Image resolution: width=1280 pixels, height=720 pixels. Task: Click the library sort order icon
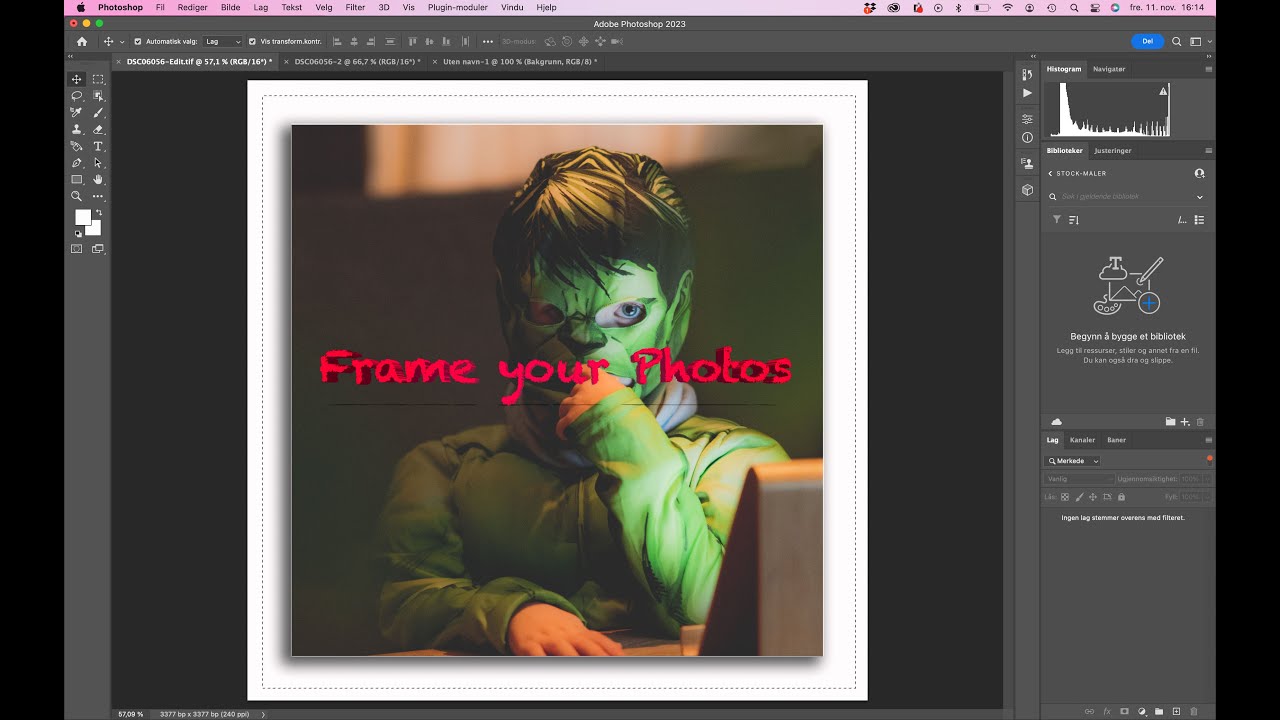coord(1074,220)
